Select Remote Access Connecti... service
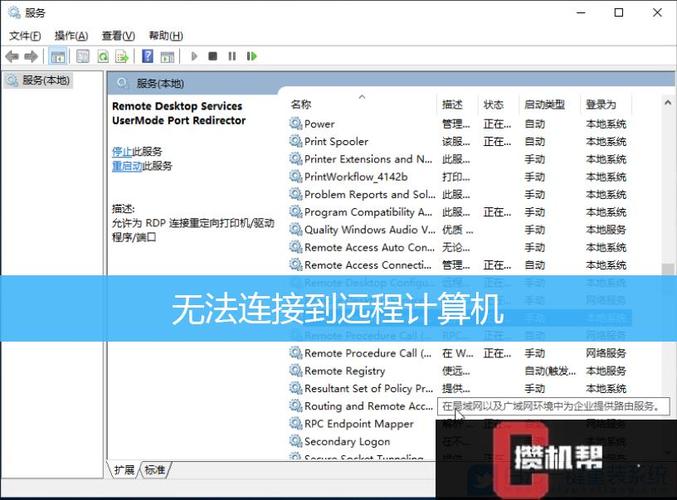 coord(460,265)
